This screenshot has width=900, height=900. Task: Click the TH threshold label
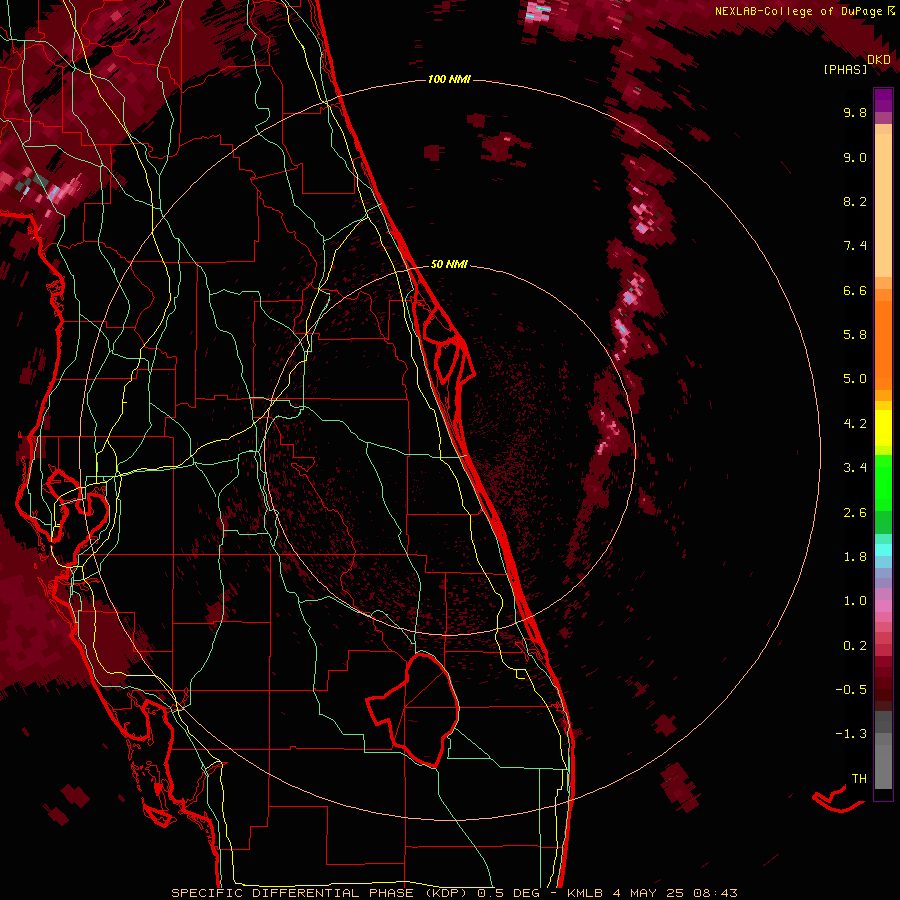(x=859, y=779)
